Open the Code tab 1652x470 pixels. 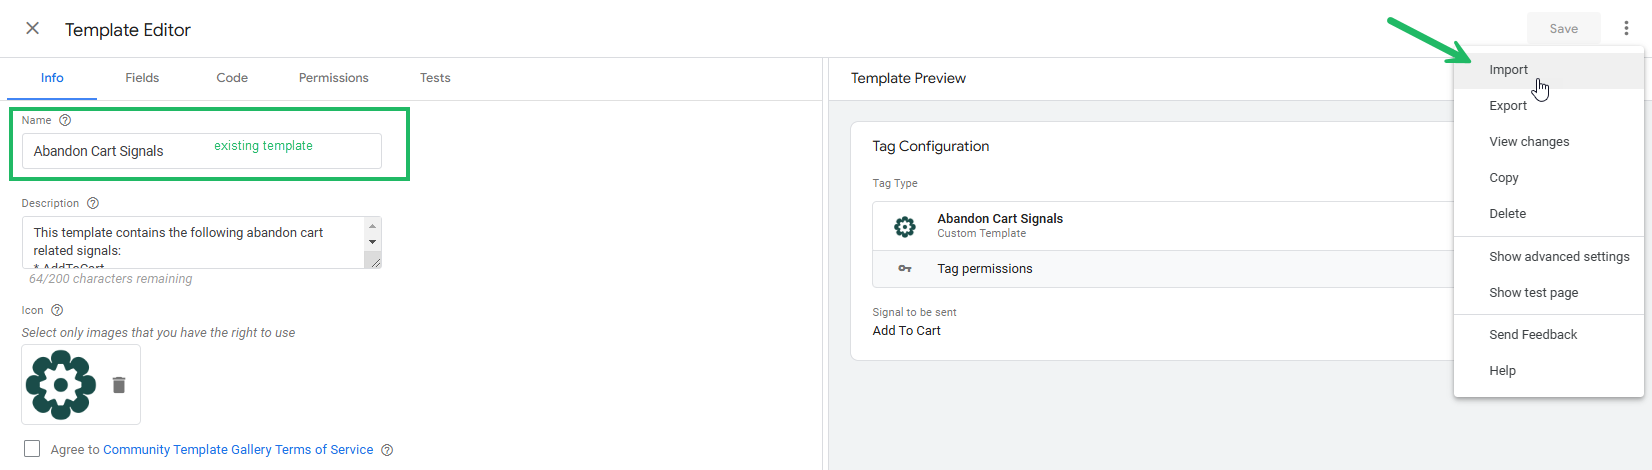(x=232, y=78)
